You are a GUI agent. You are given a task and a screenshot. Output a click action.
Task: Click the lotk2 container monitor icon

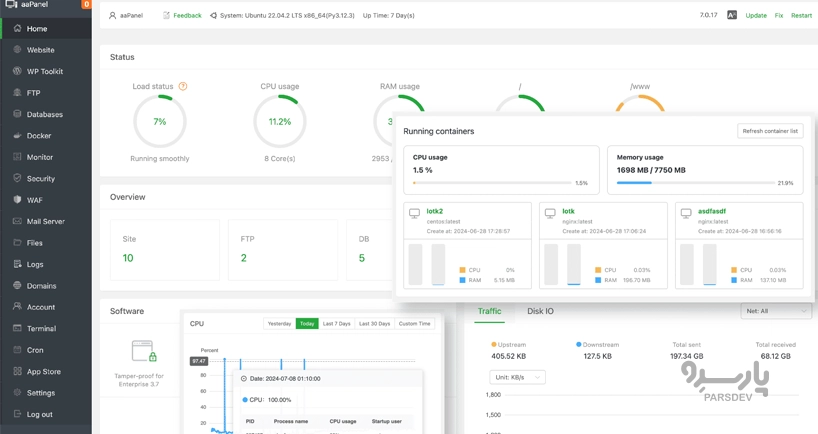coord(414,213)
